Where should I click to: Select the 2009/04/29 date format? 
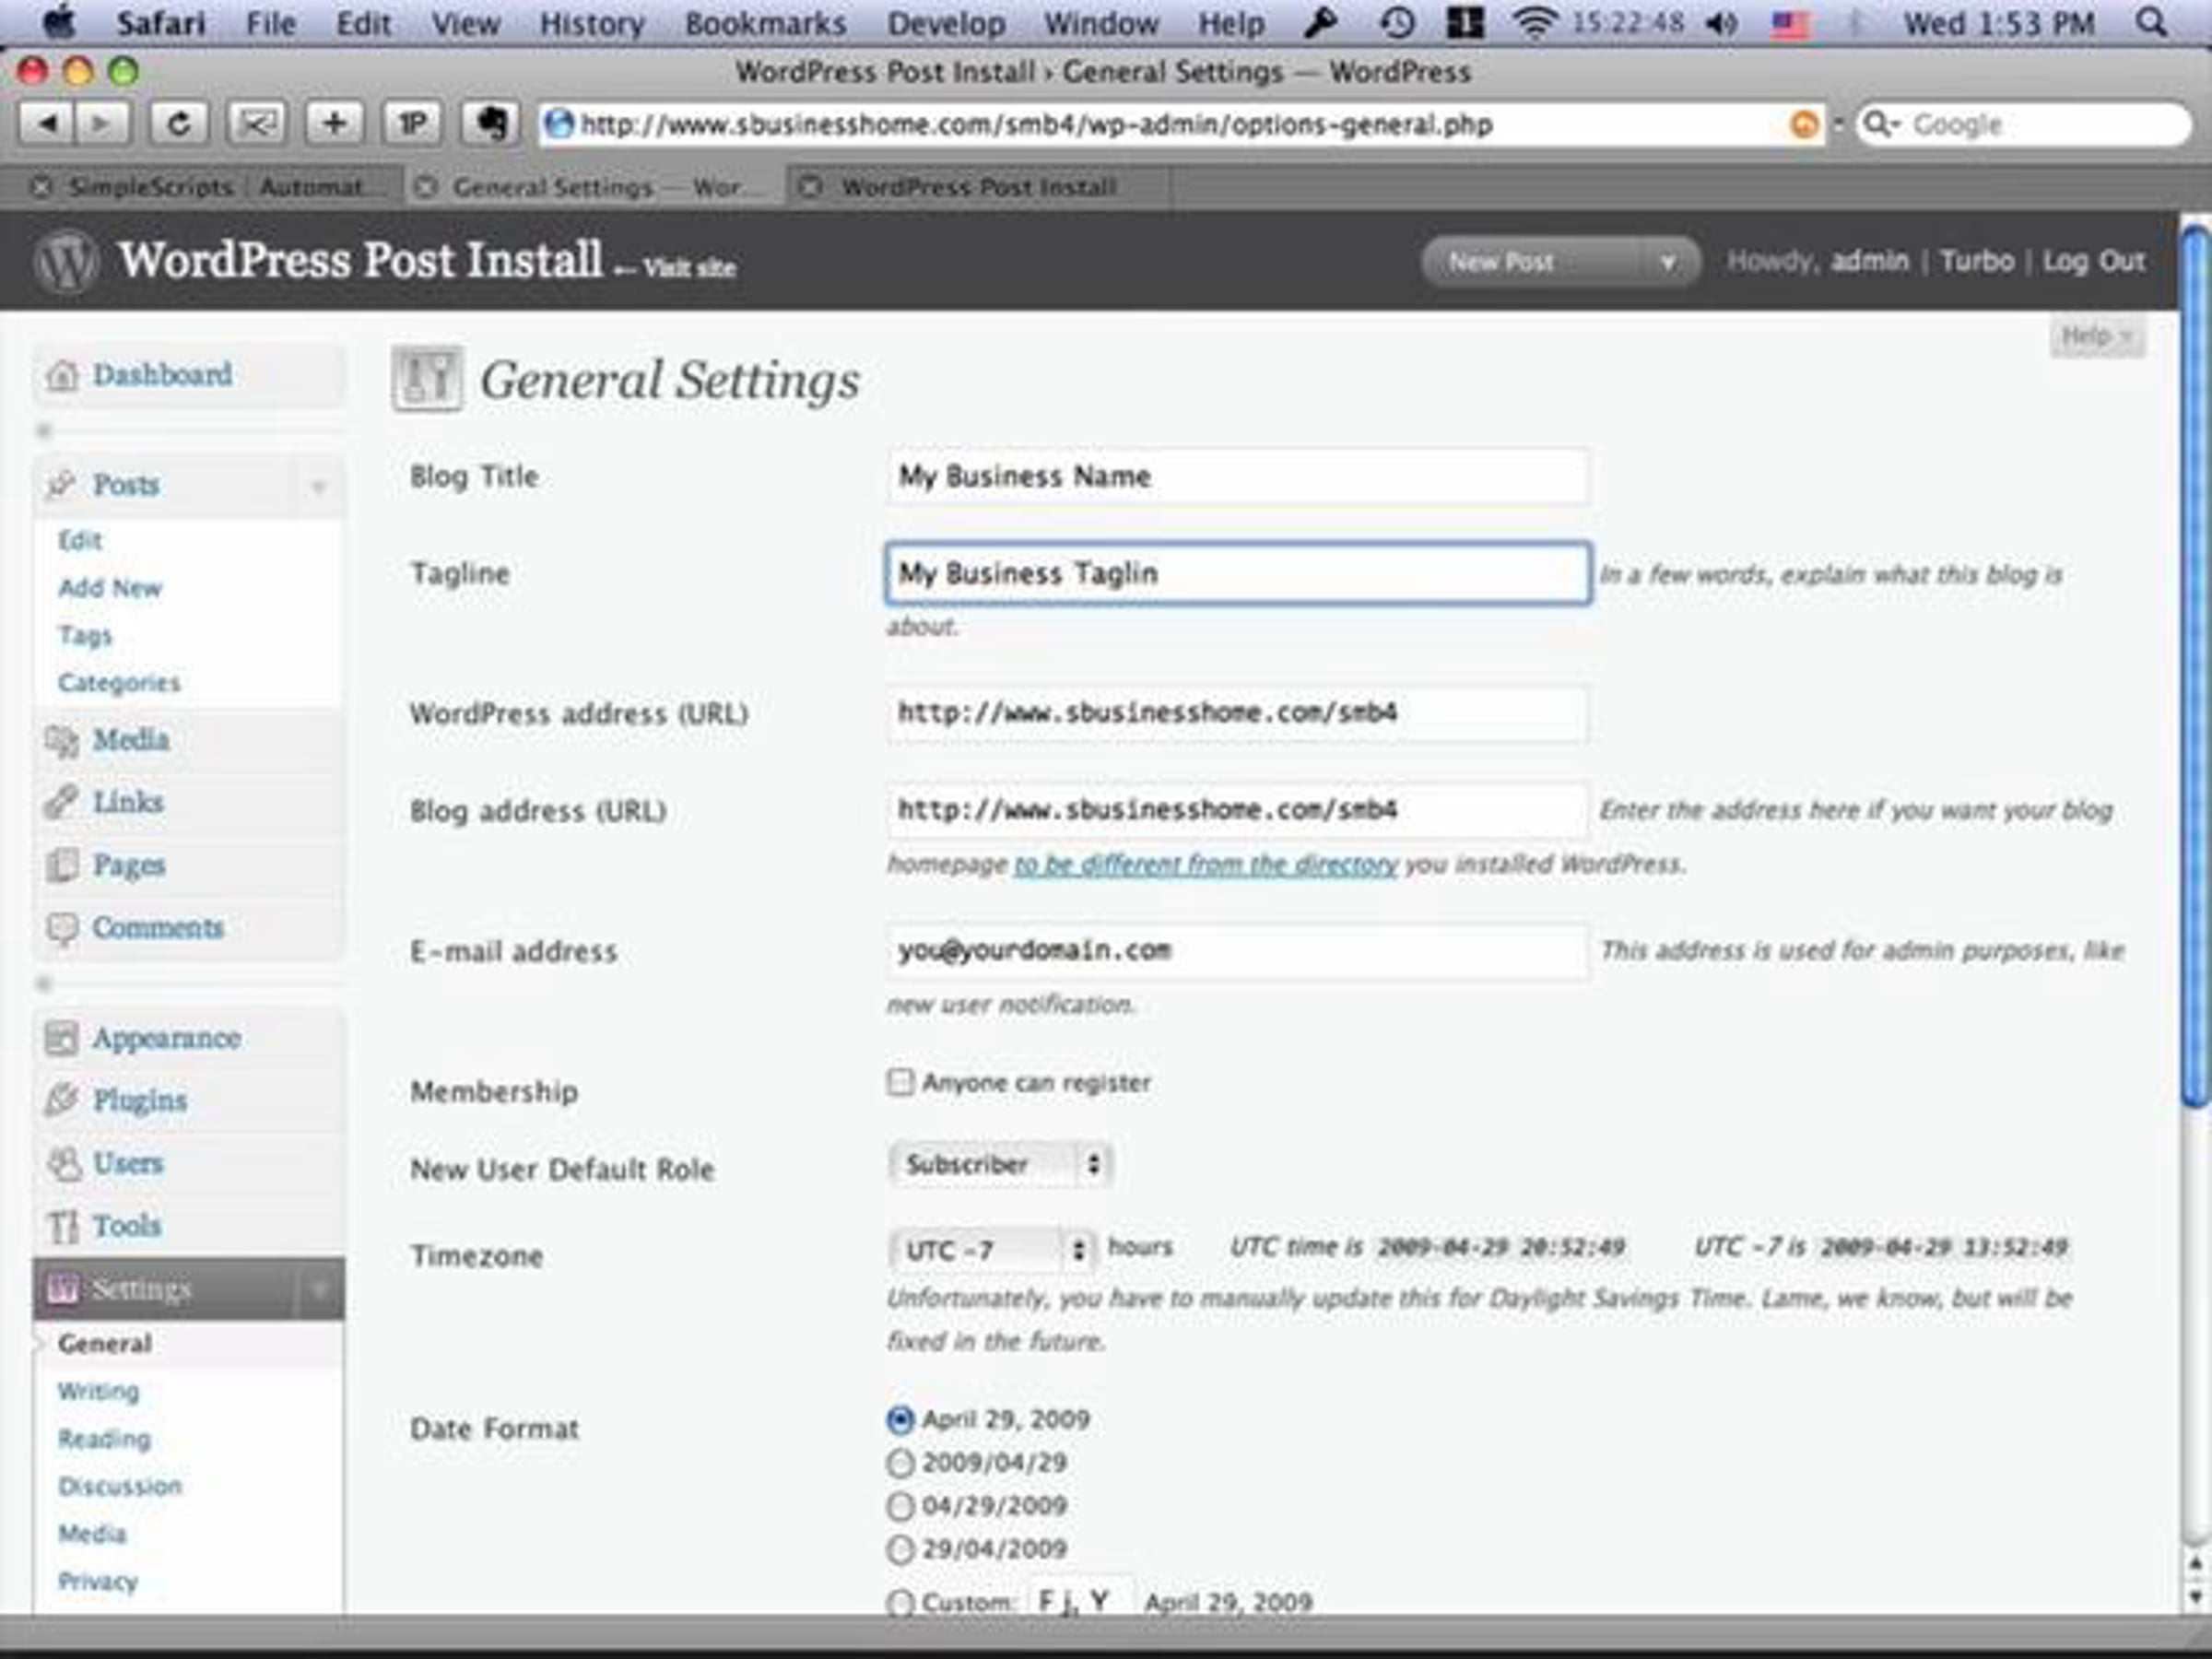click(x=900, y=1463)
